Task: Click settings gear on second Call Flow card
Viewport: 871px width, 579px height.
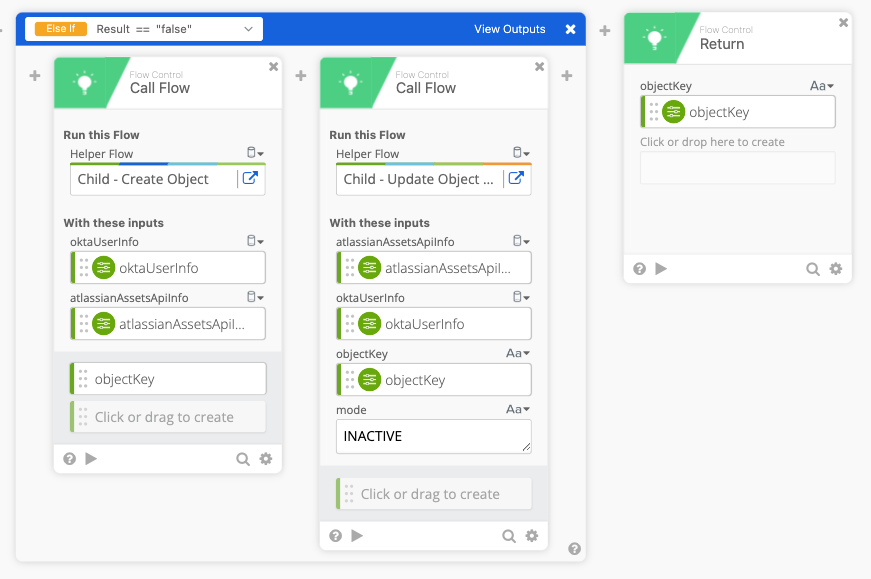Action: [532, 536]
